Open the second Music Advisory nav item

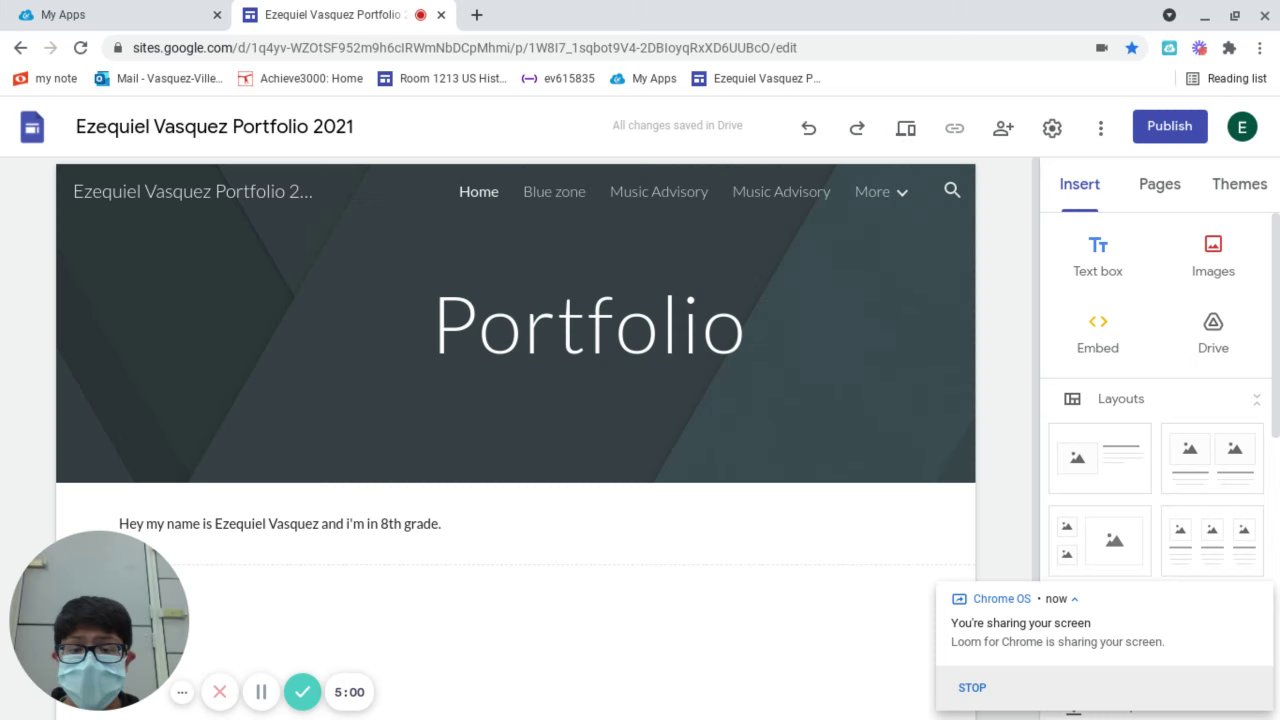pyautogui.click(x=781, y=192)
